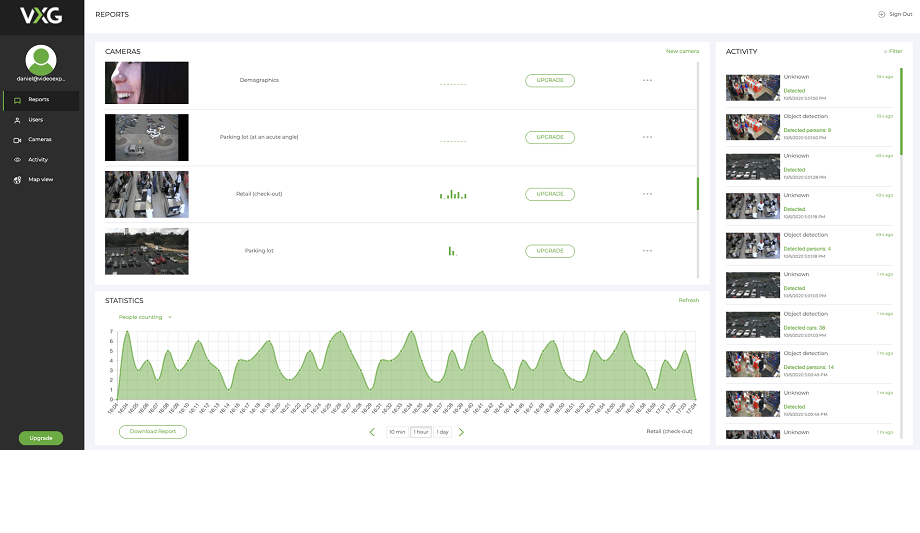920x533 pixels.
Task: Click the user avatar profile icon
Action: pos(41,60)
